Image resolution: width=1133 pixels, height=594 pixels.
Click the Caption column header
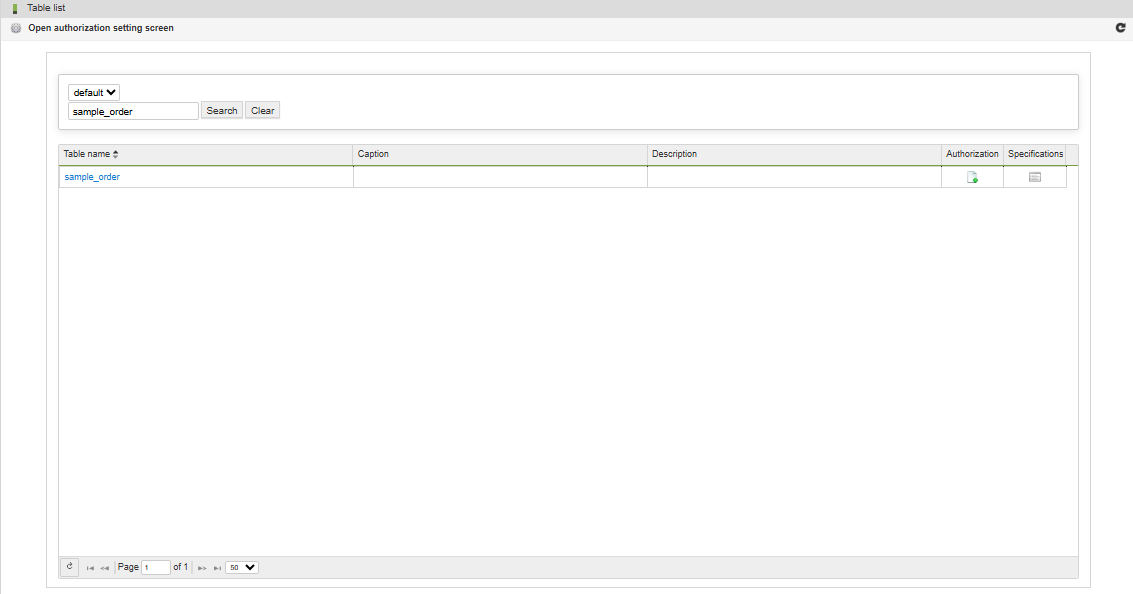click(x=500, y=154)
